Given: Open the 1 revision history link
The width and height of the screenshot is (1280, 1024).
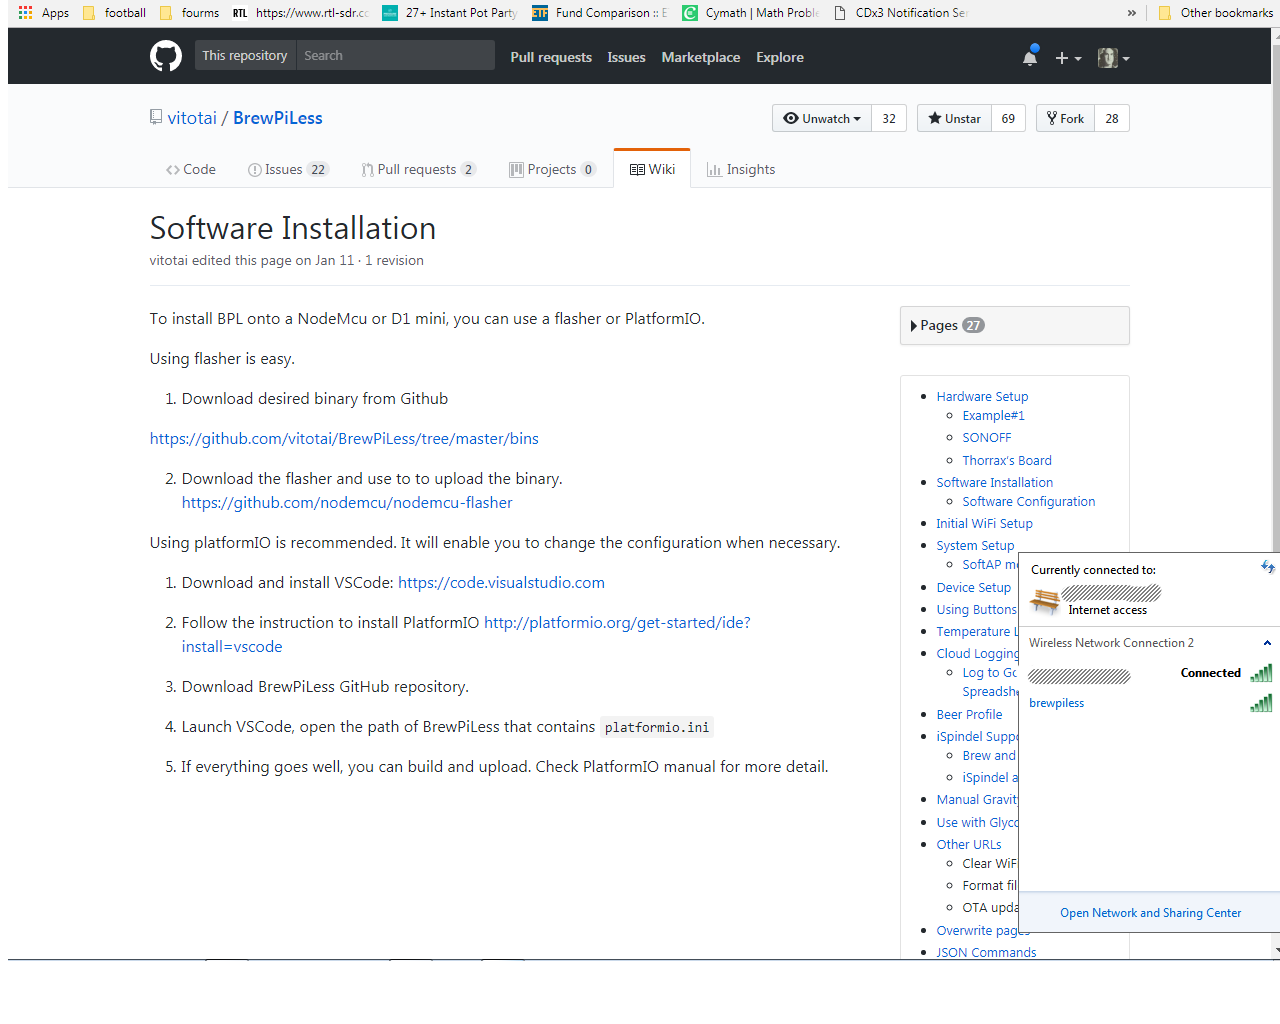Looking at the screenshot, I should 394,260.
